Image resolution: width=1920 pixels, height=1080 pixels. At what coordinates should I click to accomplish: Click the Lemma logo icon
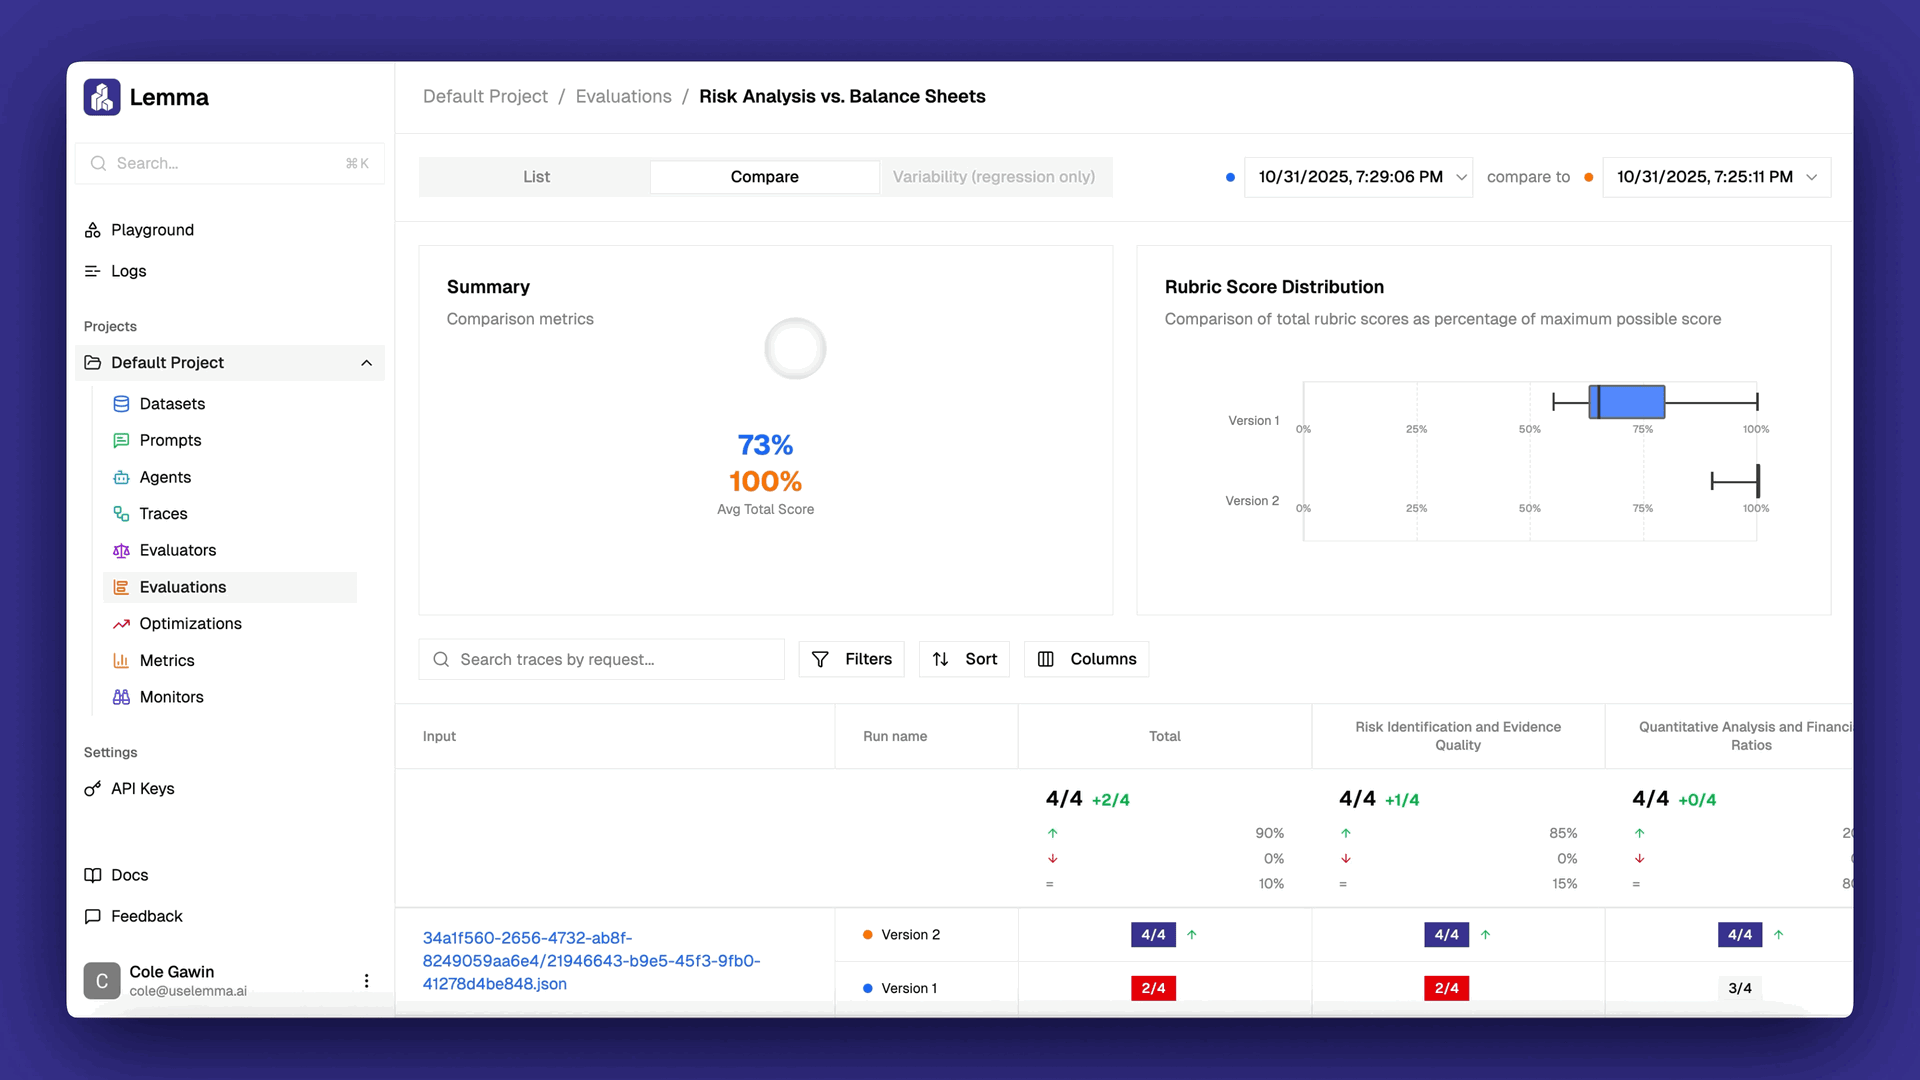pyautogui.click(x=102, y=97)
